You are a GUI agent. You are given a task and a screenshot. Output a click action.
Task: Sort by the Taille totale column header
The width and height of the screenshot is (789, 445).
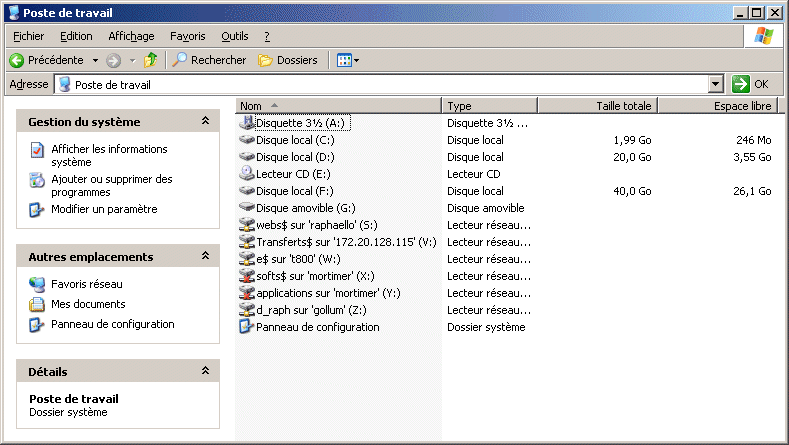[597, 106]
